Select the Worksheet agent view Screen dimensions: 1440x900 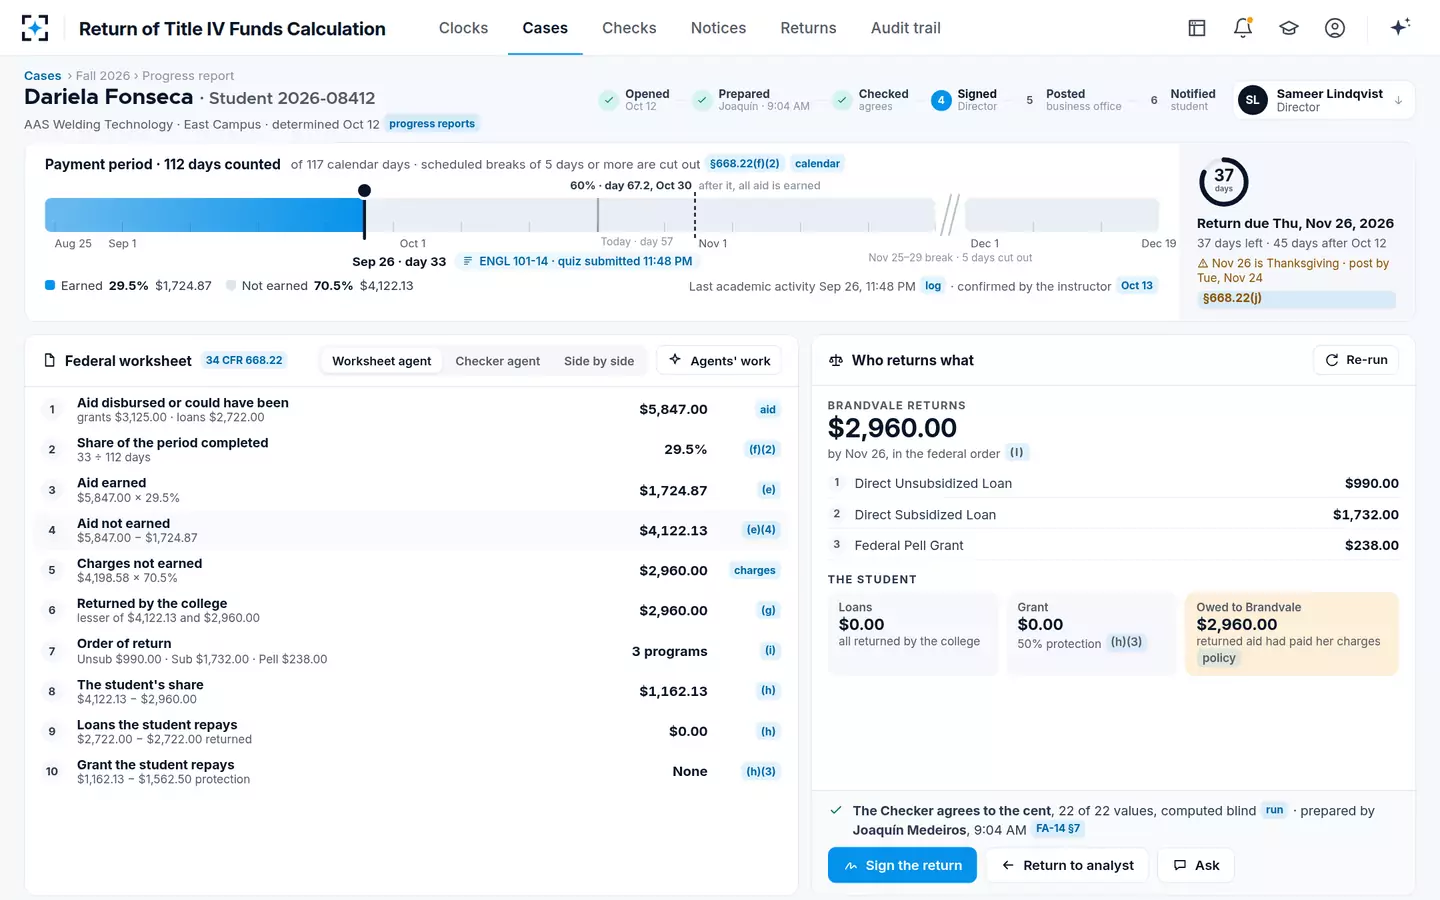click(382, 361)
